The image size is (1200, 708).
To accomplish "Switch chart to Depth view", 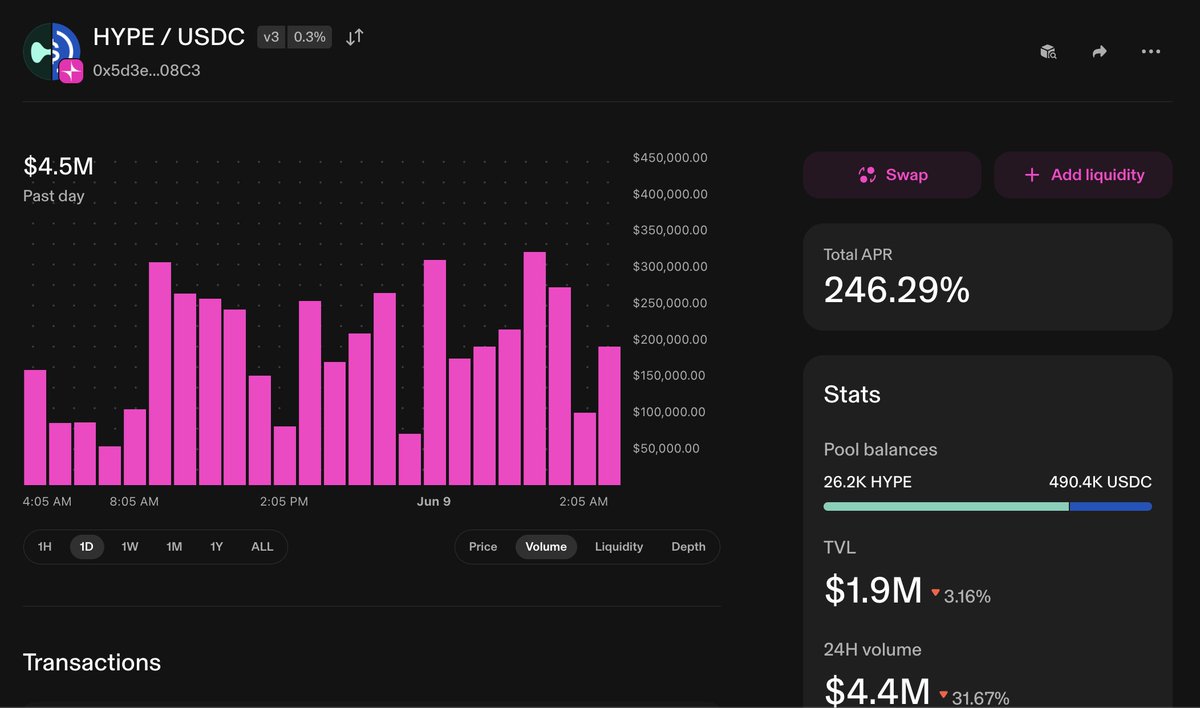I will click(x=688, y=547).
